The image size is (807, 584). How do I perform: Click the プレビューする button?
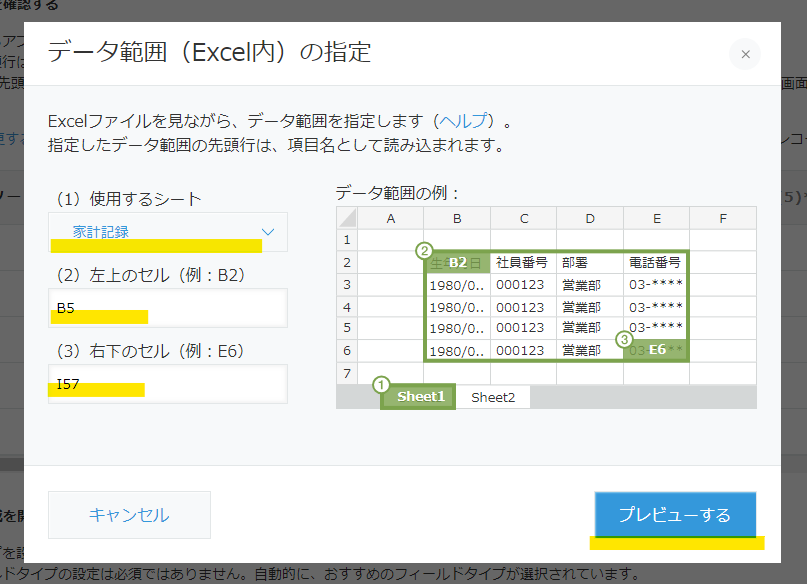[675, 515]
